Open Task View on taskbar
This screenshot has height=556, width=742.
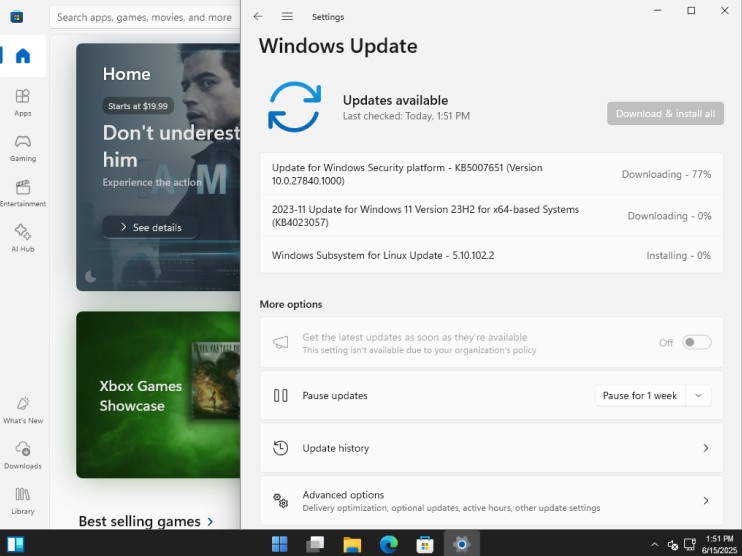tap(315, 544)
